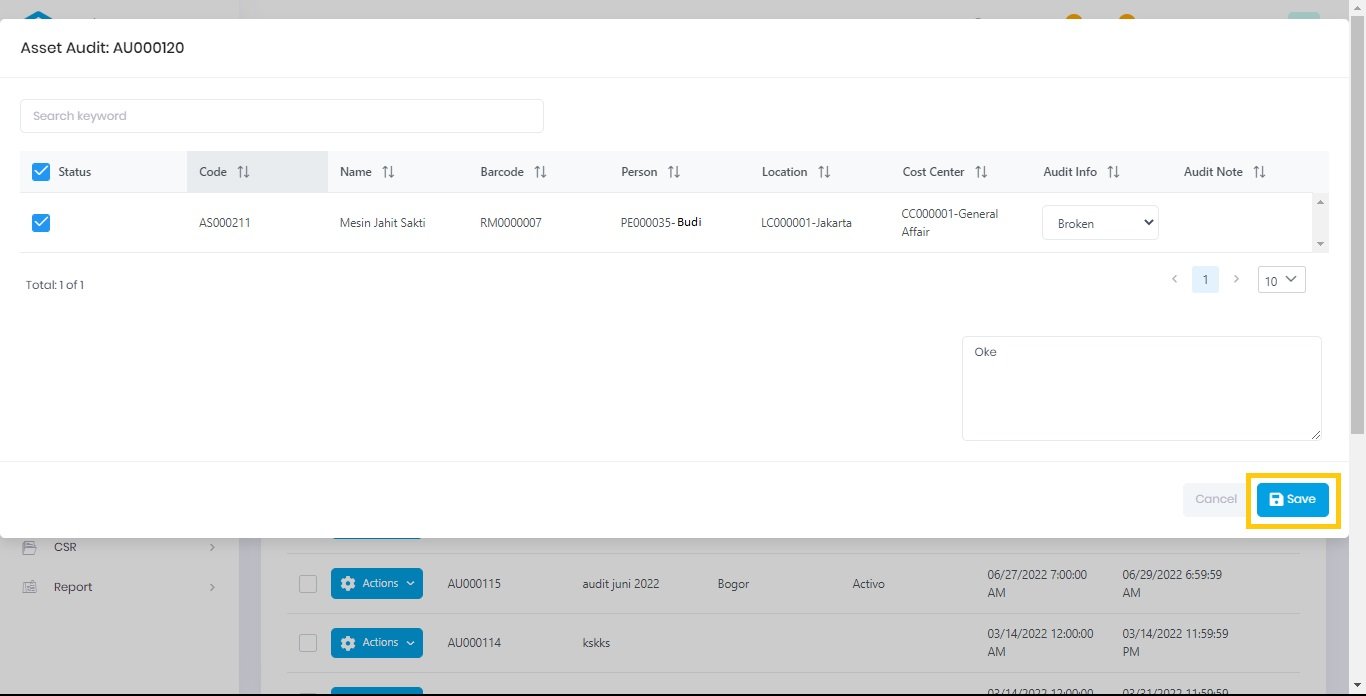This screenshot has width=1366, height=696.
Task: Sort the Cost Center column icon
Action: point(981,172)
